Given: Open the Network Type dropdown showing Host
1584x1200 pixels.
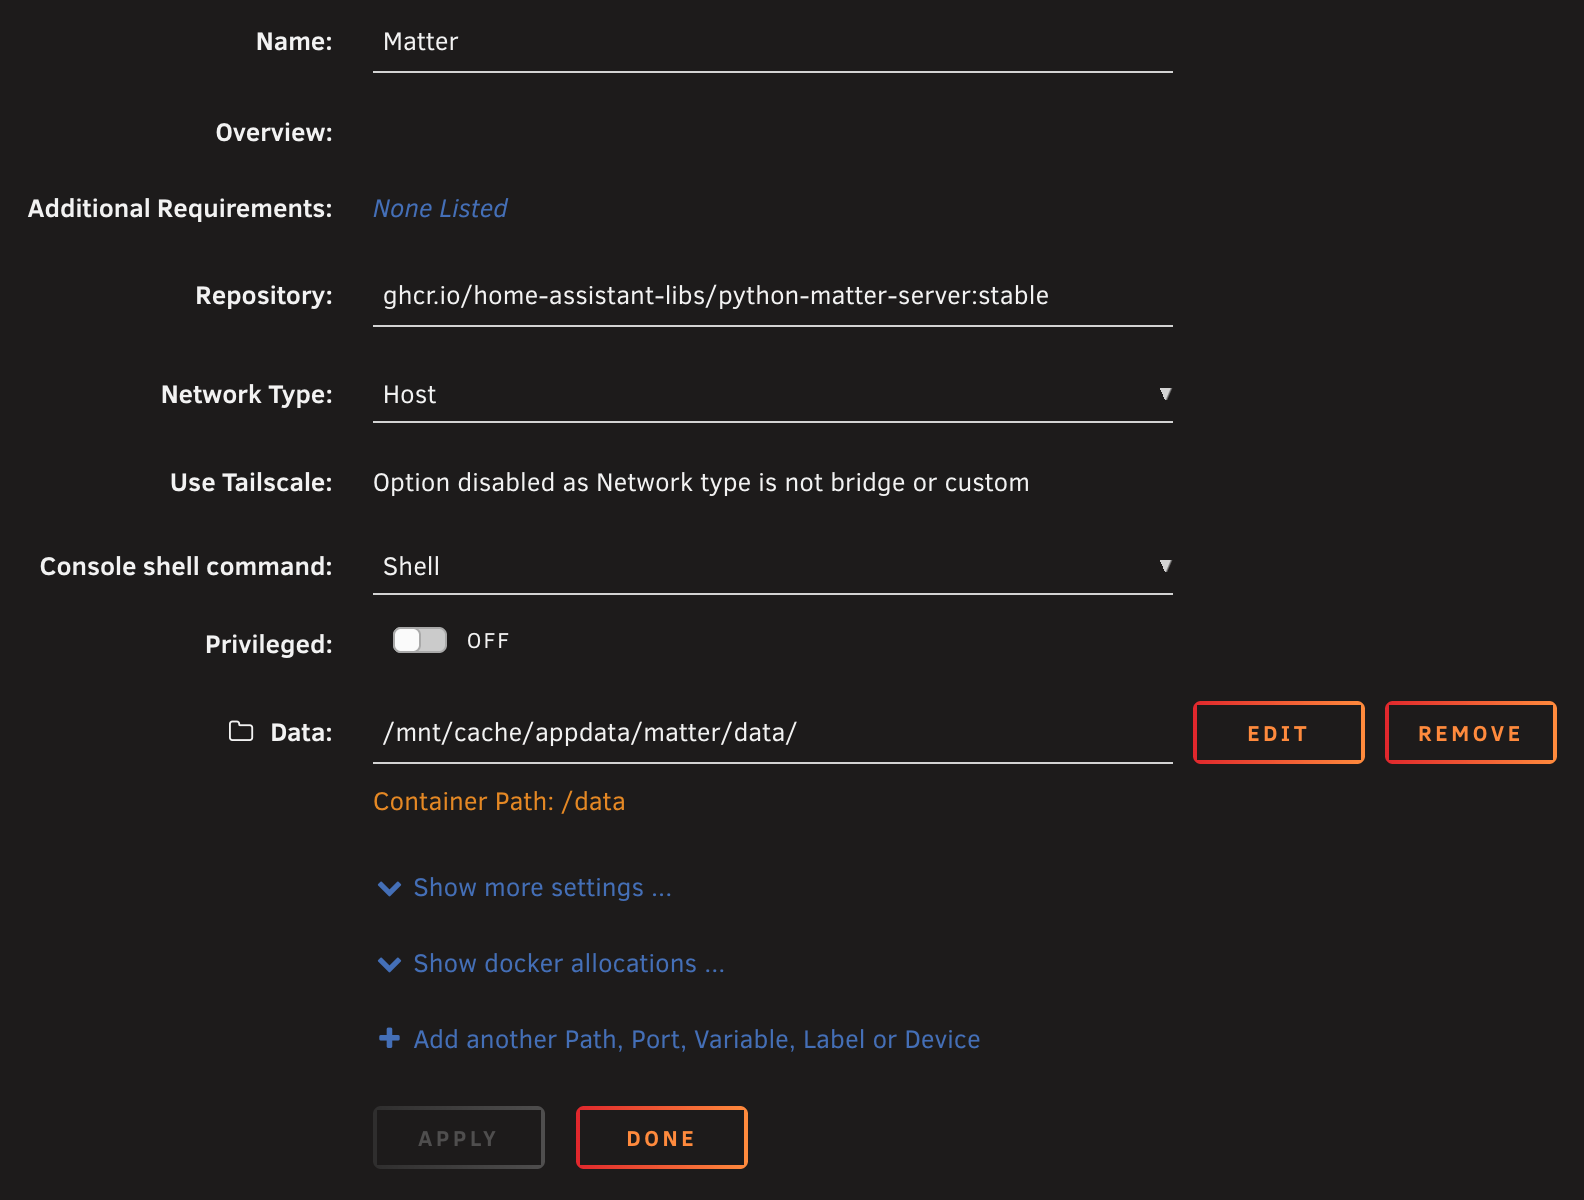Looking at the screenshot, I should [772, 395].
